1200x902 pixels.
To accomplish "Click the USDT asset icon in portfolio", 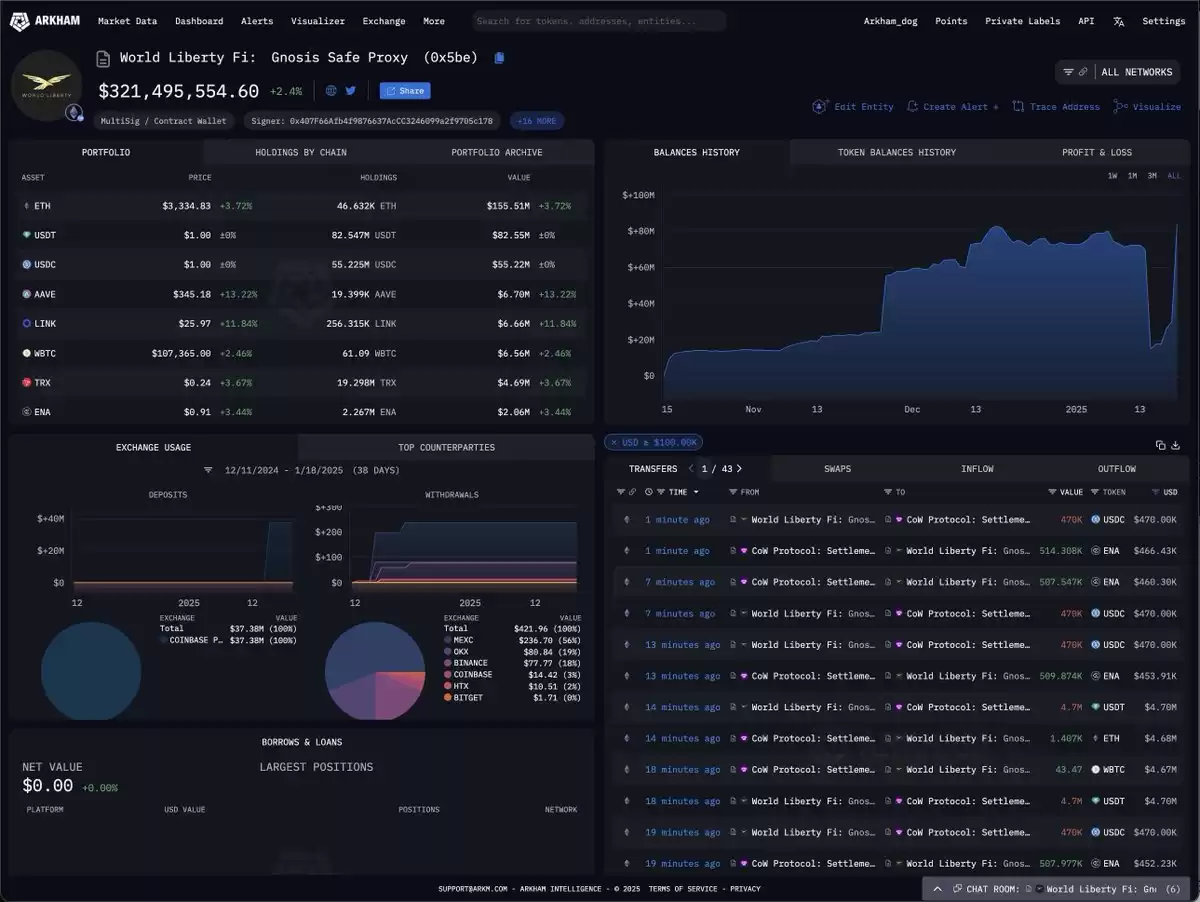I will pyautogui.click(x=27, y=235).
